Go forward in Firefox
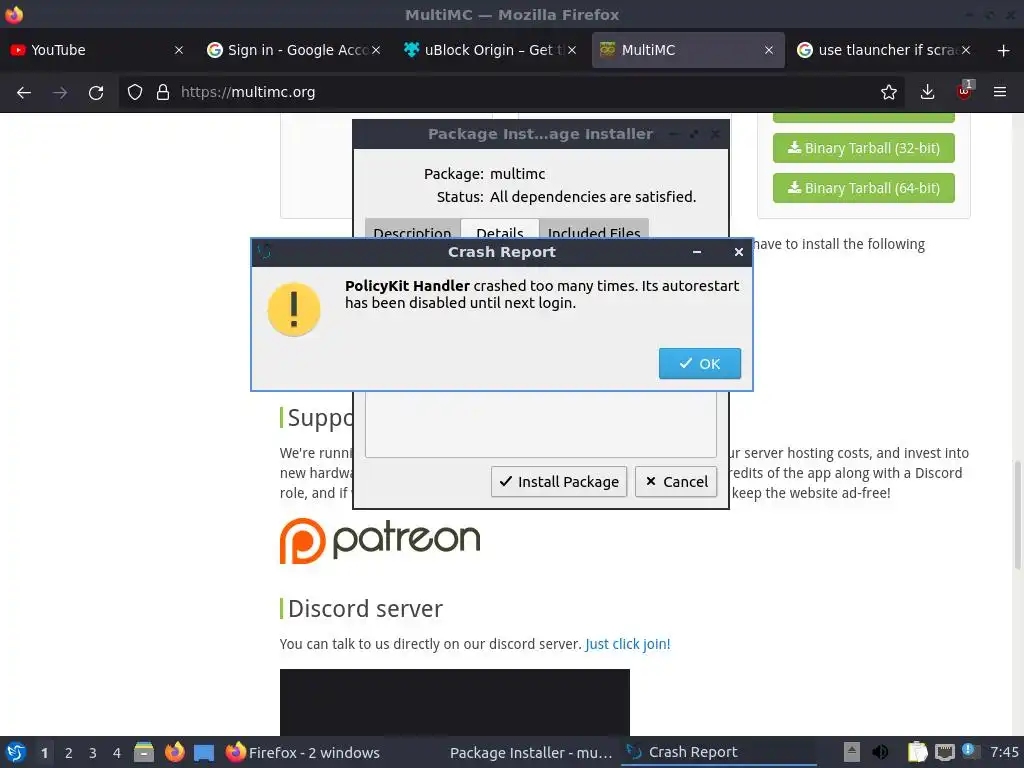1024x768 pixels. click(60, 93)
